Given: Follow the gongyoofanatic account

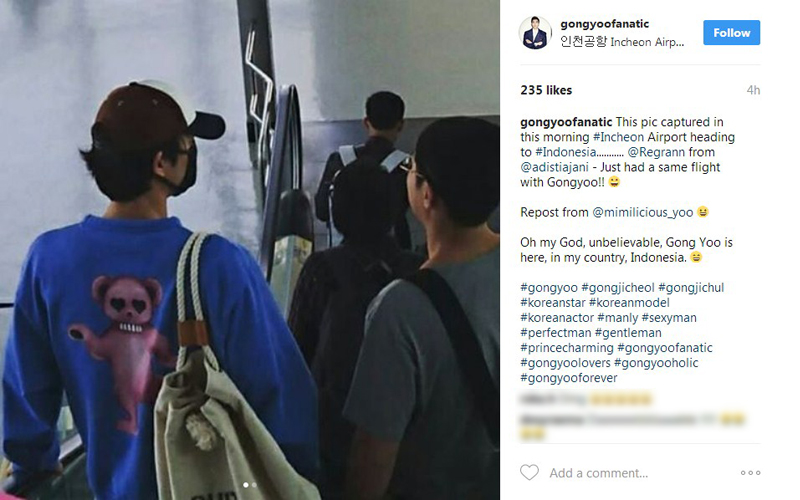Looking at the screenshot, I should click(731, 33).
